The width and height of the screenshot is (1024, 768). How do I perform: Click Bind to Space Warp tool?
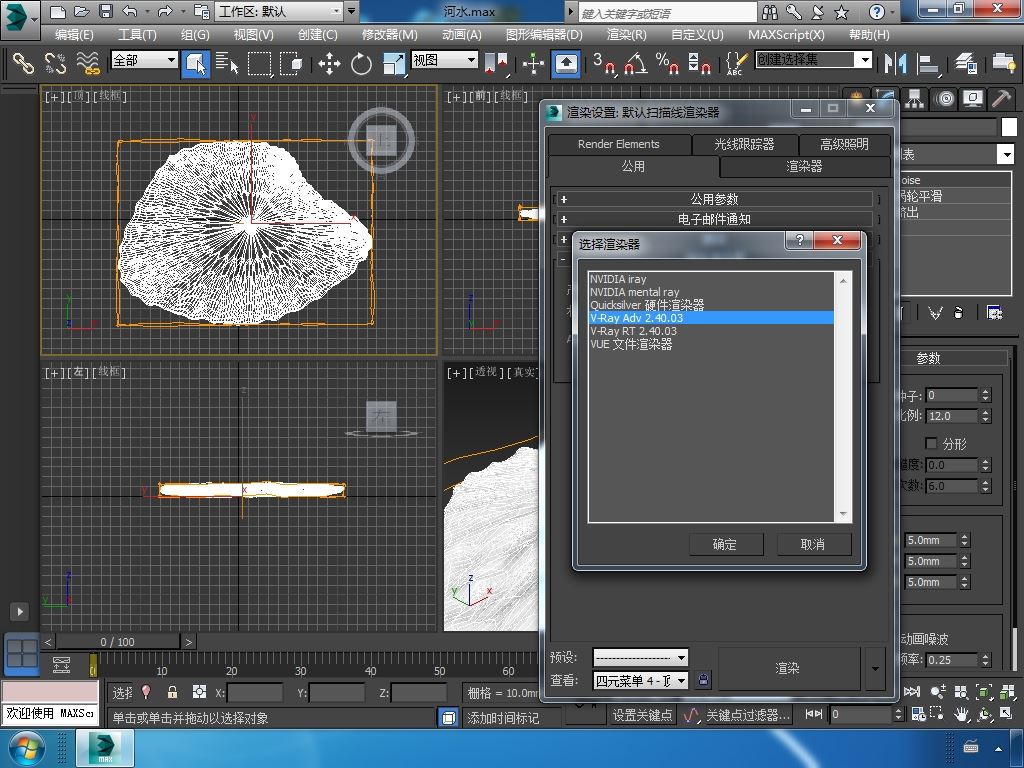click(88, 63)
